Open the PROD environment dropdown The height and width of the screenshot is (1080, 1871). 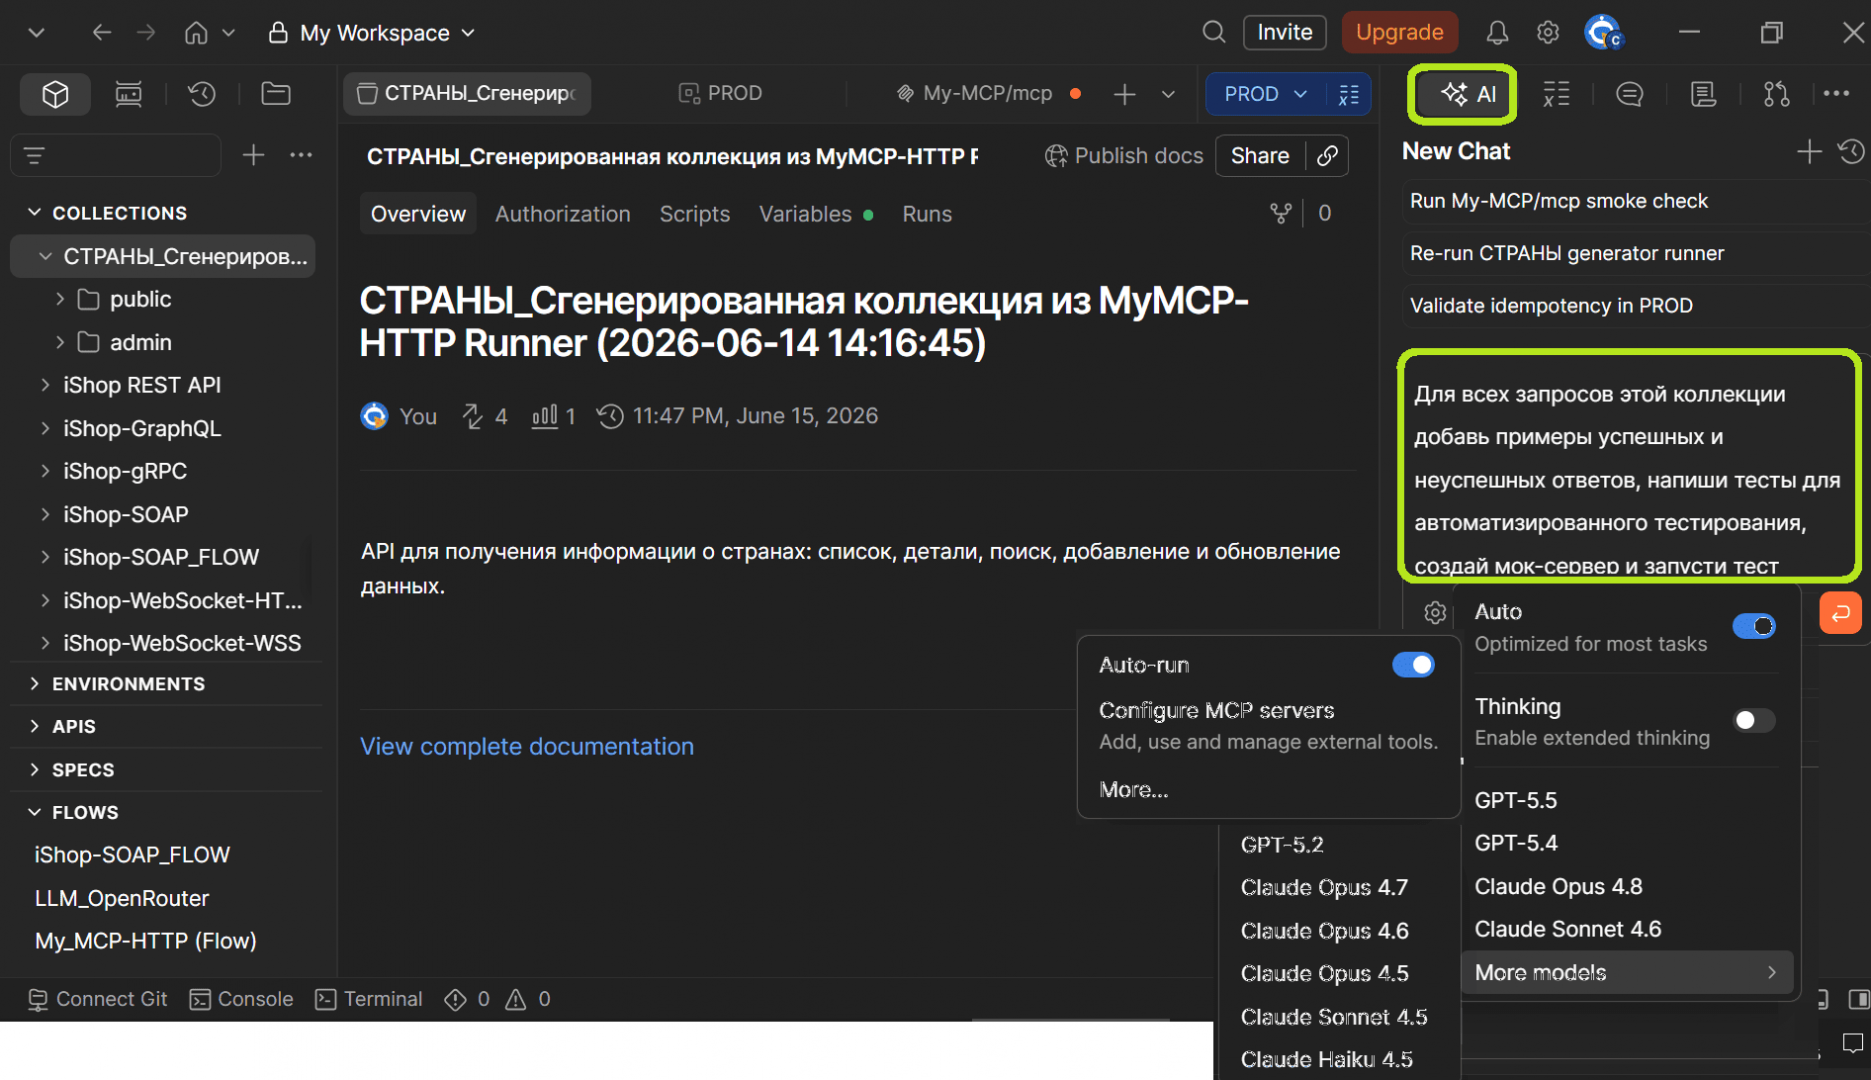[x=1265, y=94]
